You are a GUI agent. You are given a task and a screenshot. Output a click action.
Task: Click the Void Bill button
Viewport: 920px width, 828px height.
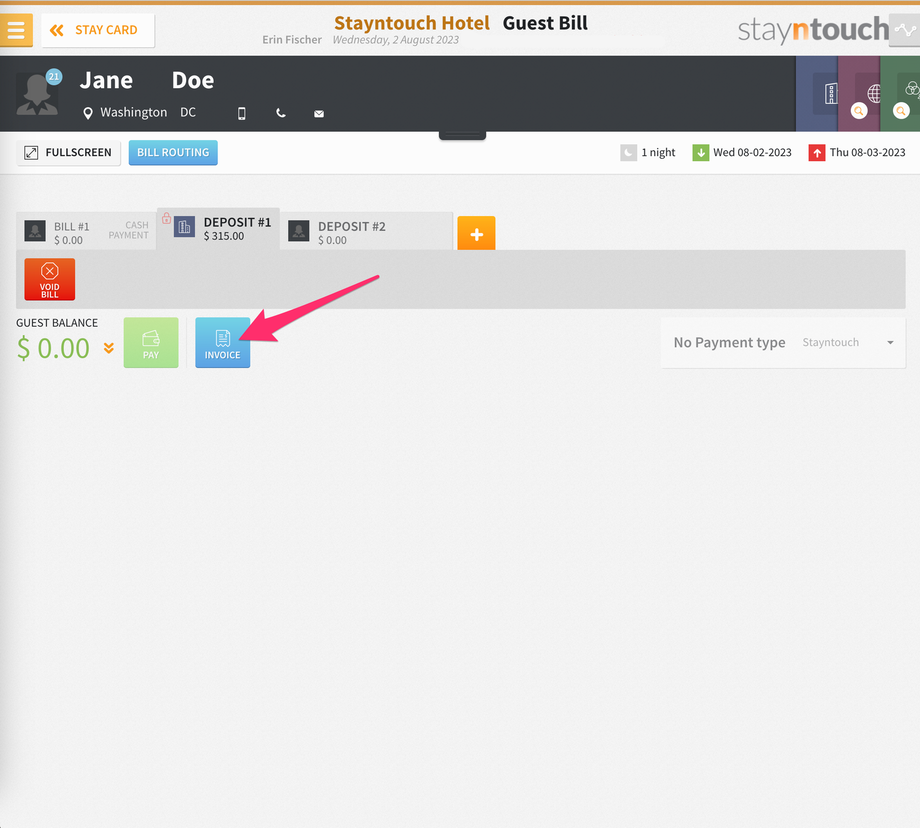50,279
